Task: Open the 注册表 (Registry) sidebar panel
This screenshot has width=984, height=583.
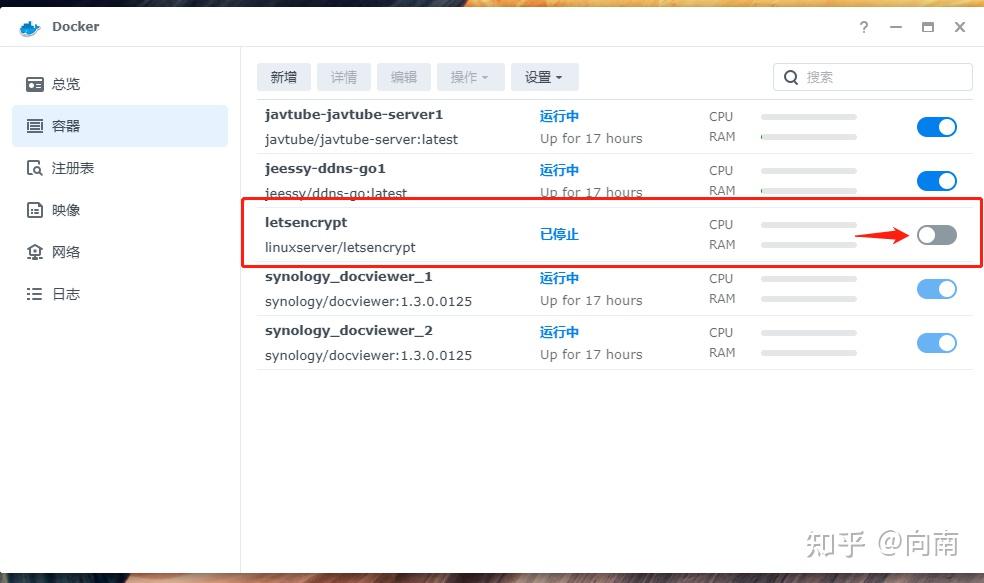Action: 67,168
